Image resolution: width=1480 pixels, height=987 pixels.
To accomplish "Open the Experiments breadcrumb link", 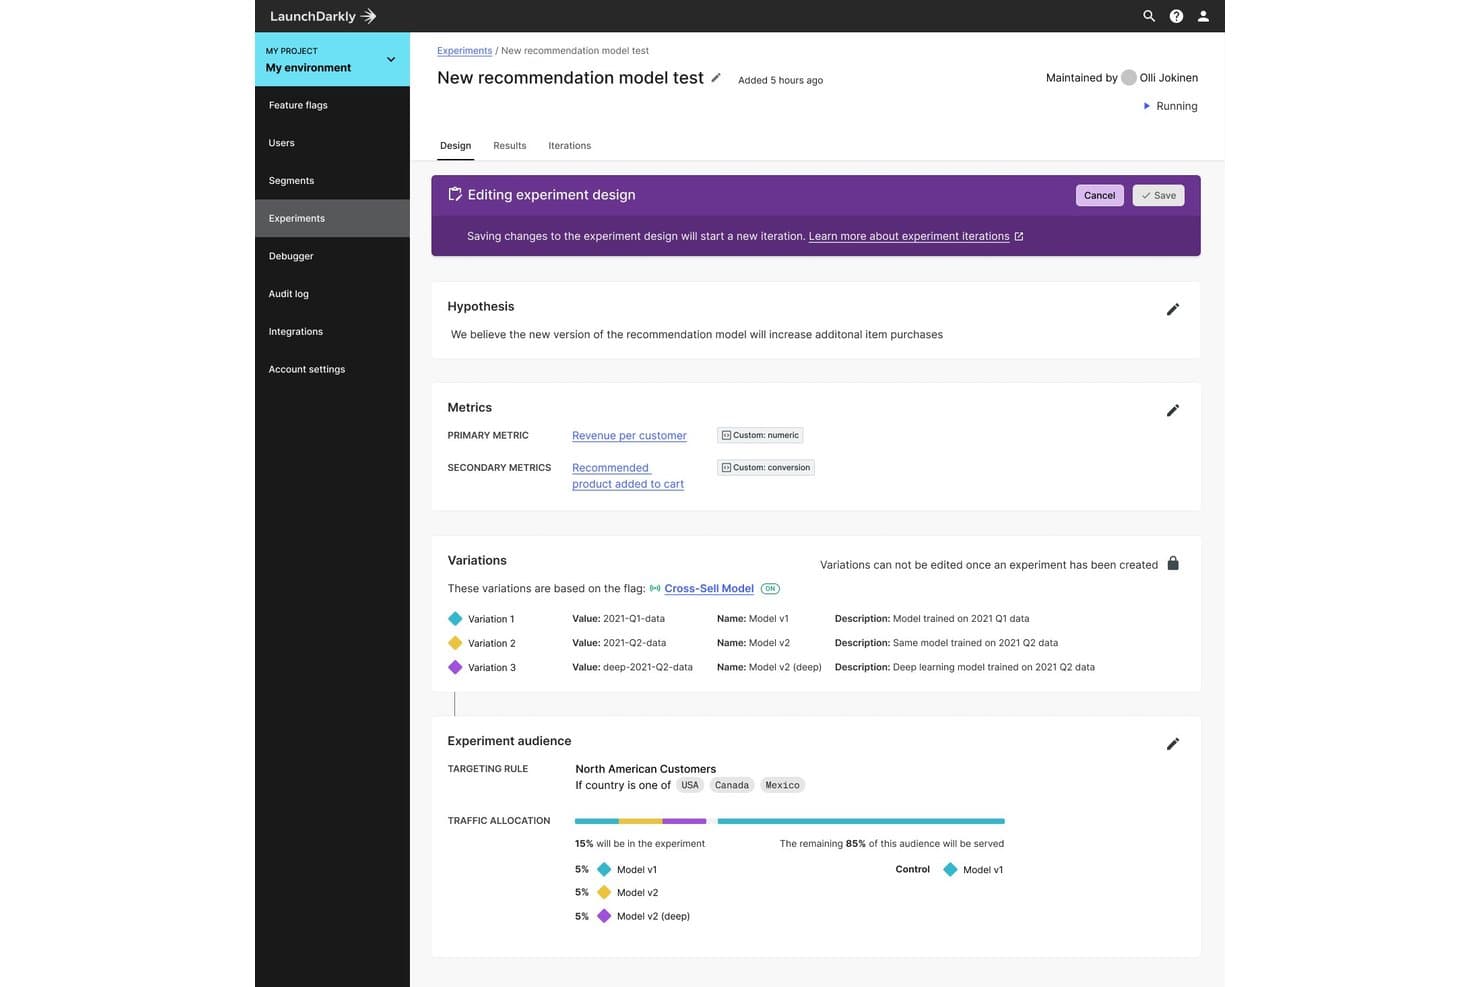I will click(464, 50).
